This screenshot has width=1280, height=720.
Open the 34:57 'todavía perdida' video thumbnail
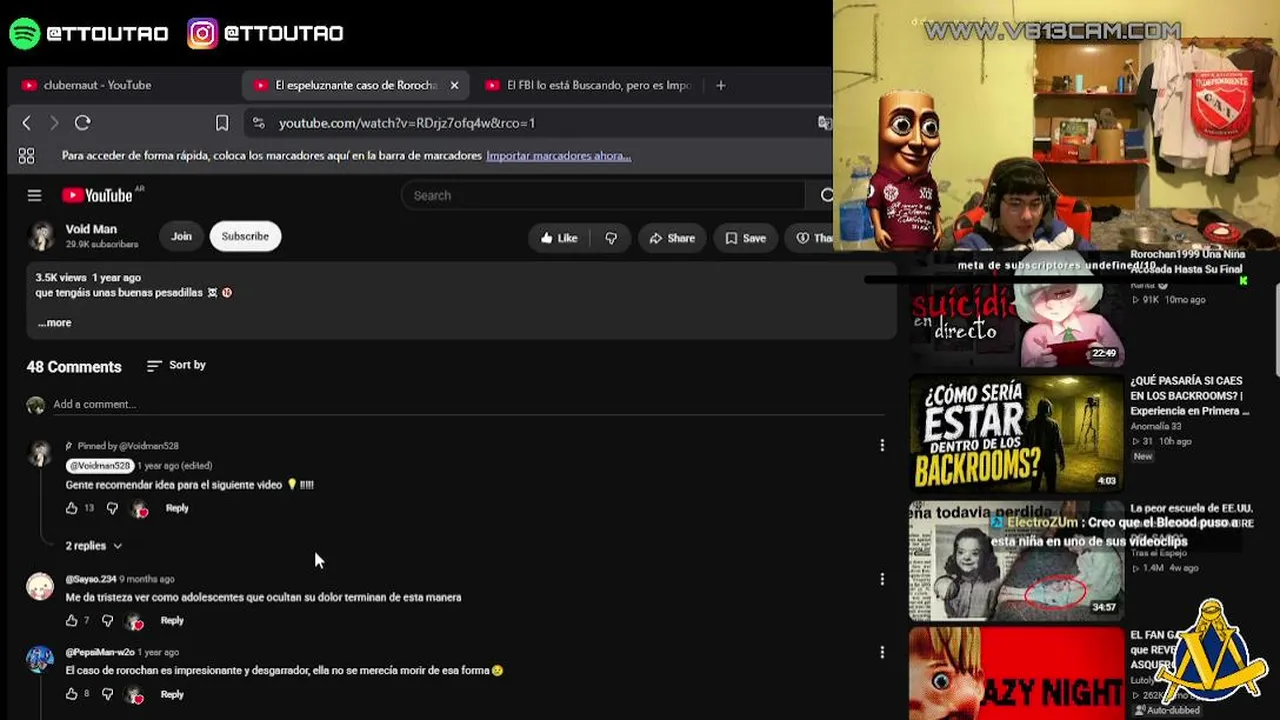tap(1017, 561)
